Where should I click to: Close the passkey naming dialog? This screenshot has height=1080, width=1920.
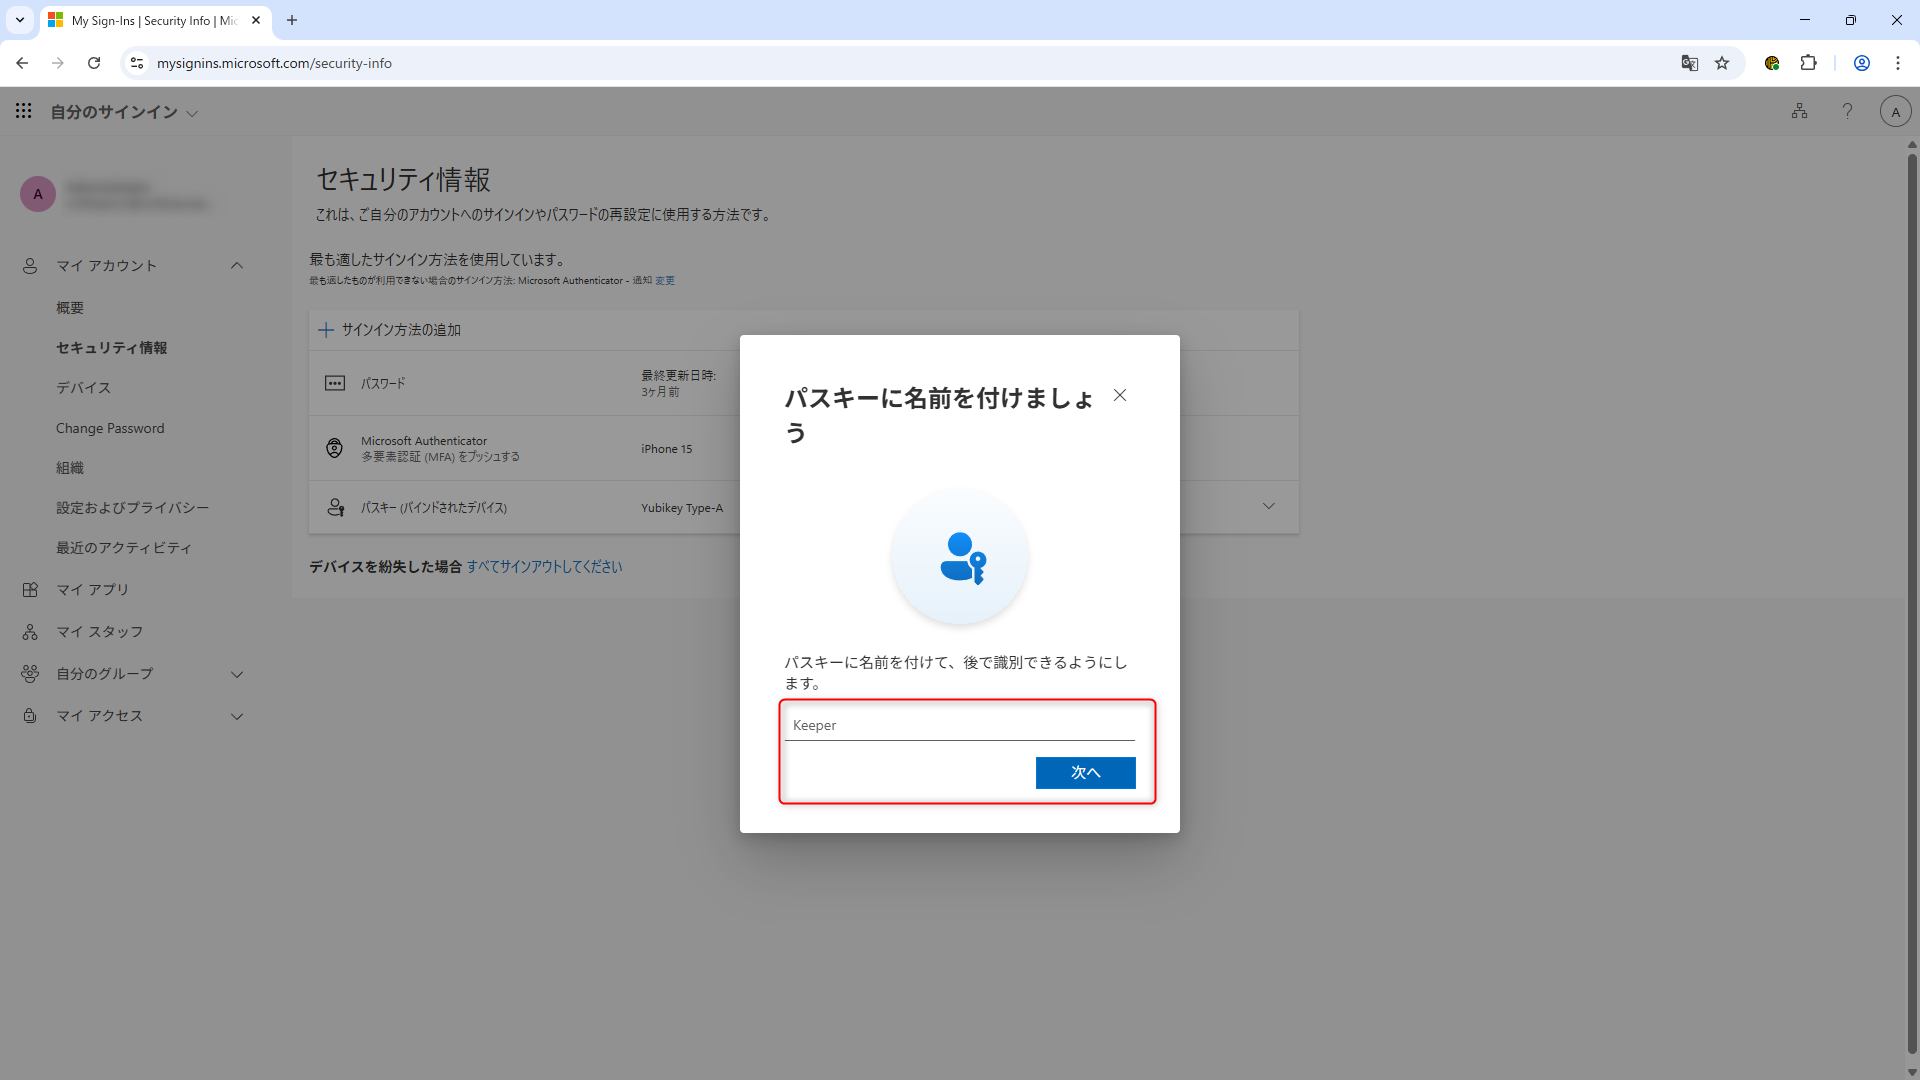click(1120, 395)
